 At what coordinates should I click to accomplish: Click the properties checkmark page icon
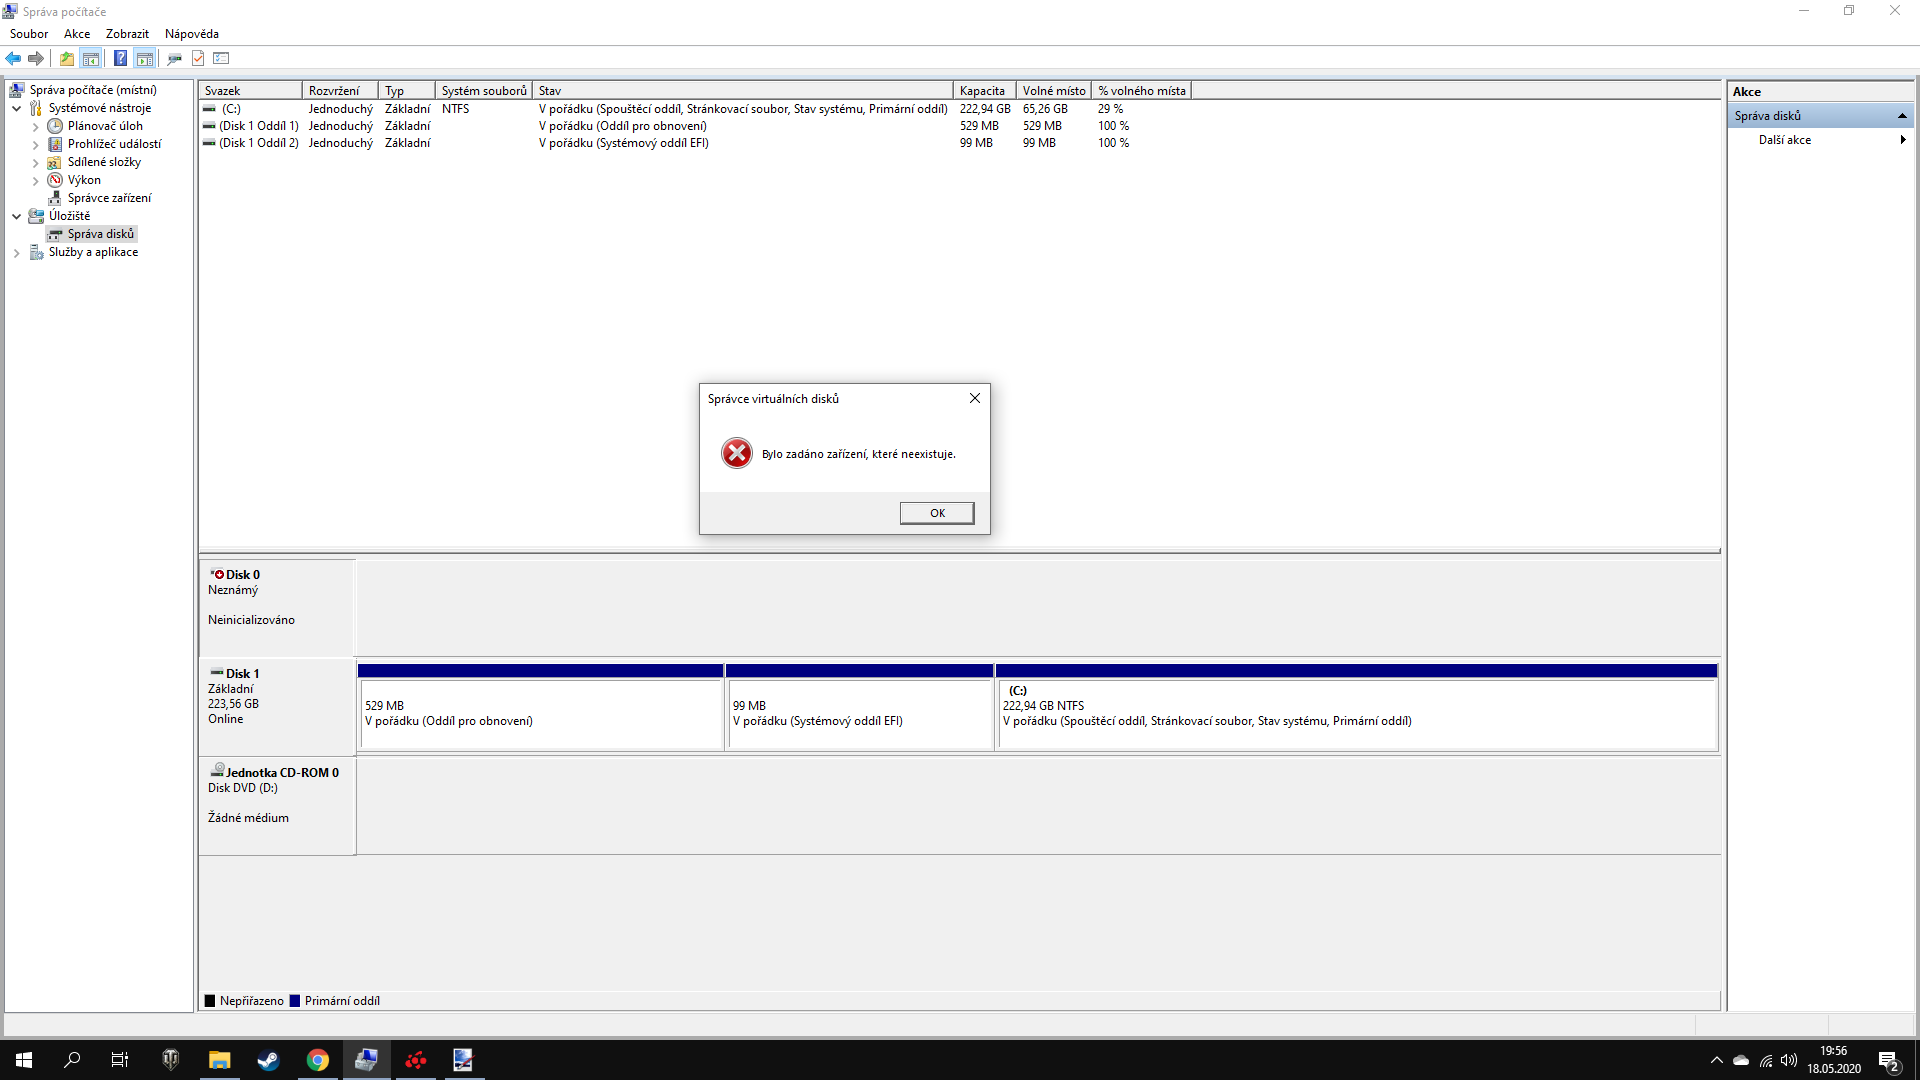pos(198,58)
